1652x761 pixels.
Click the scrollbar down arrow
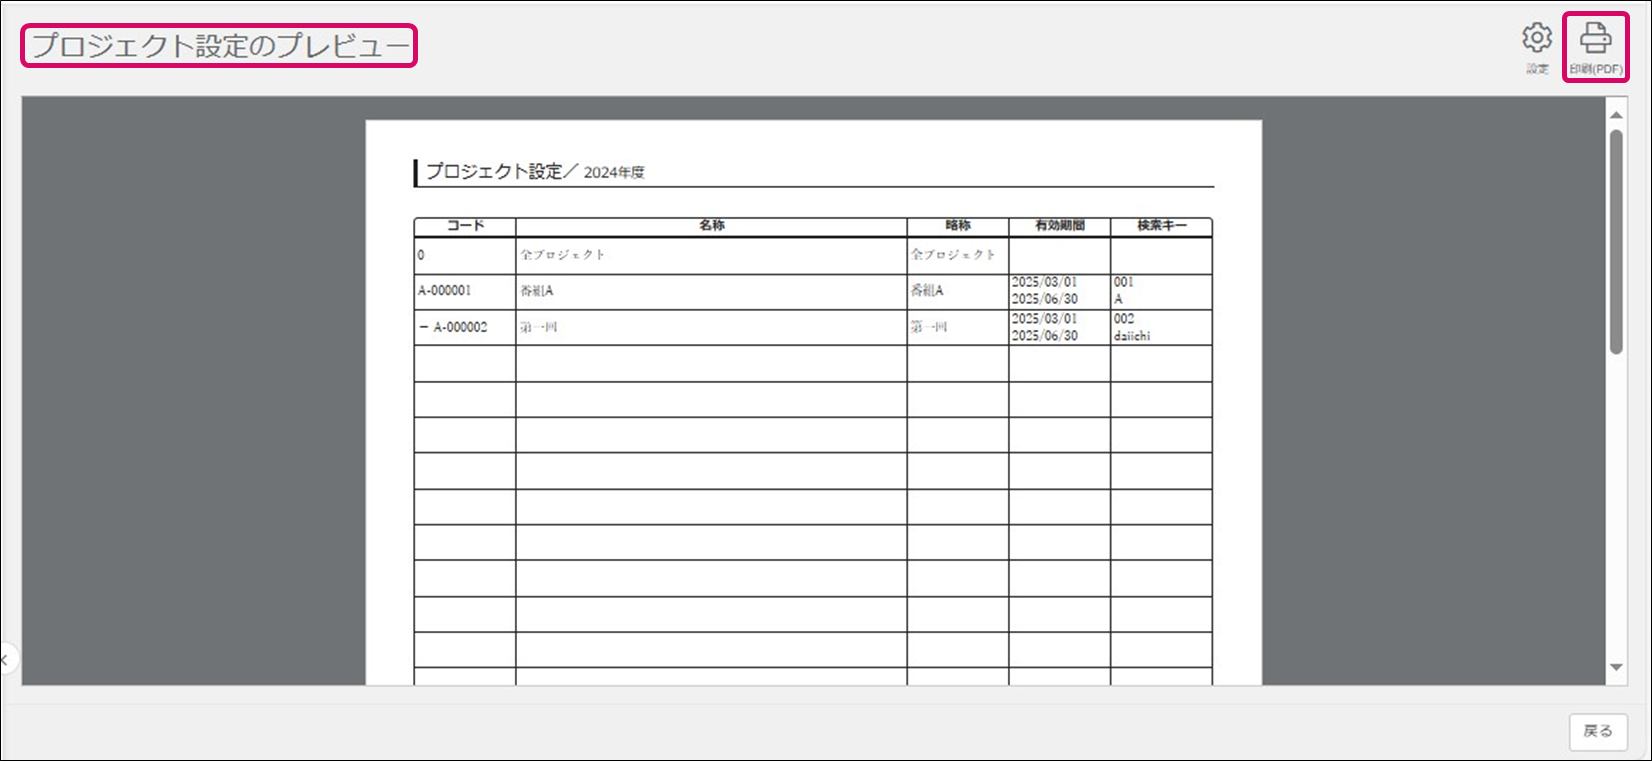tap(1616, 667)
